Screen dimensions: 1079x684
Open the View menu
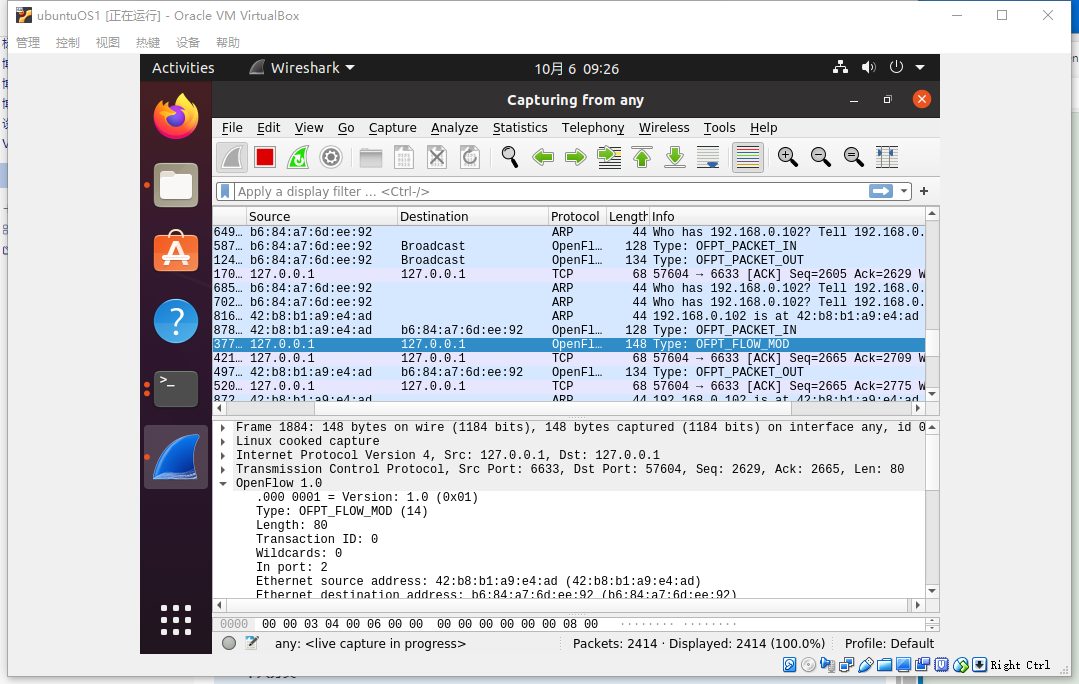[309, 128]
